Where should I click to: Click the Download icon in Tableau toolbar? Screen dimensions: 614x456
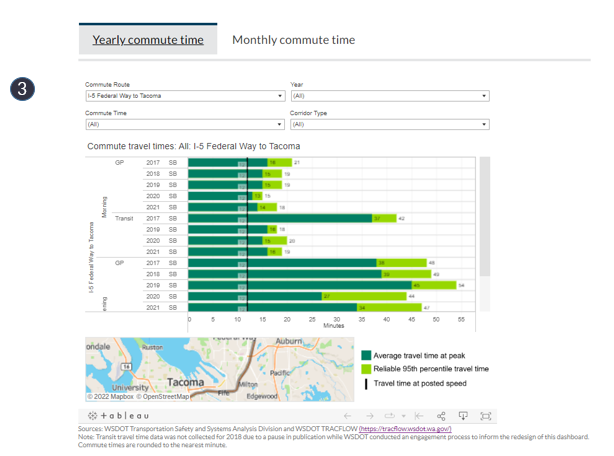(462, 415)
